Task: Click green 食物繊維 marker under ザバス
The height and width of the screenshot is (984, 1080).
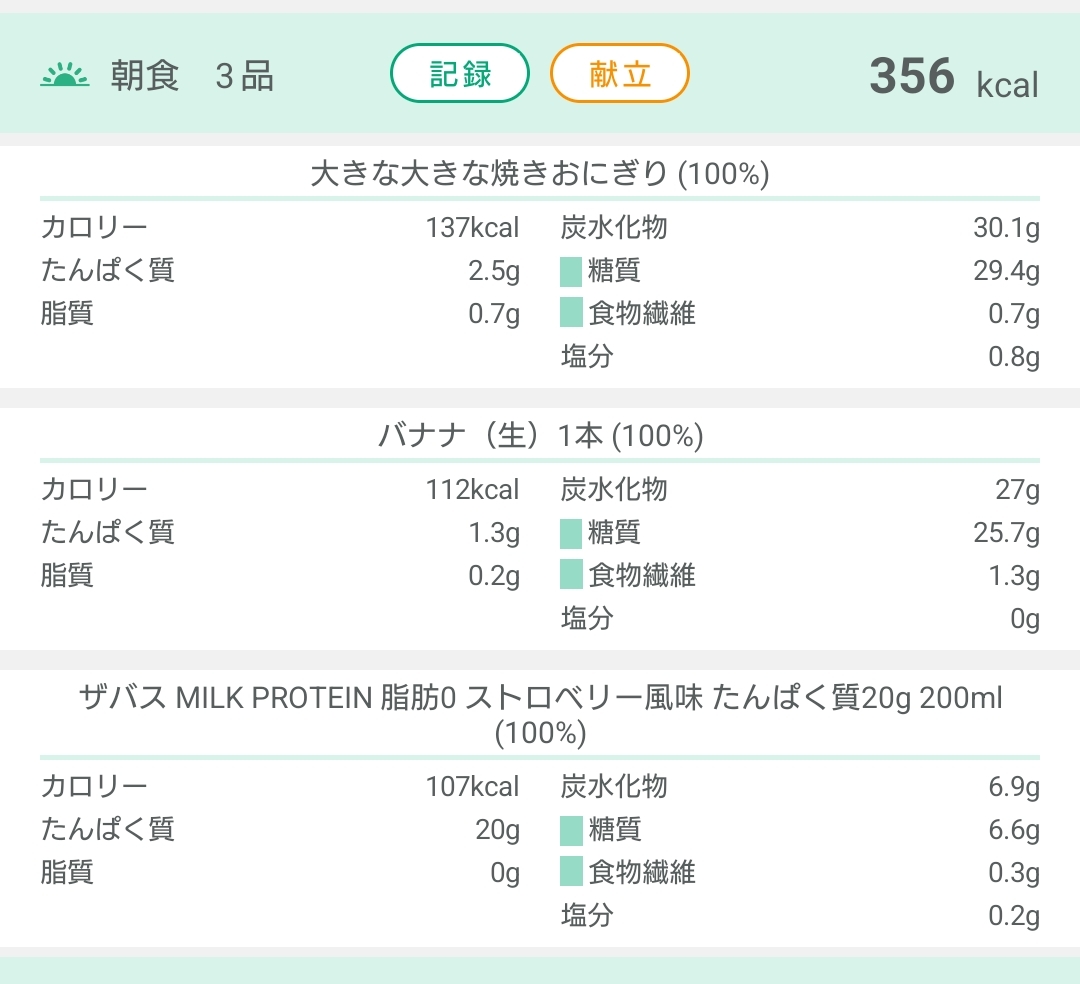Action: (571, 872)
